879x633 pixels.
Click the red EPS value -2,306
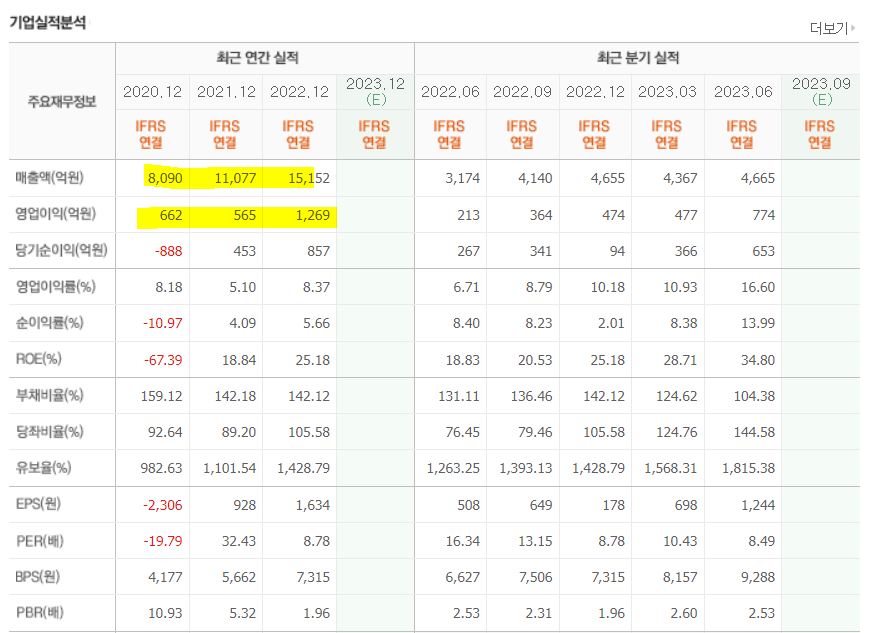163,505
